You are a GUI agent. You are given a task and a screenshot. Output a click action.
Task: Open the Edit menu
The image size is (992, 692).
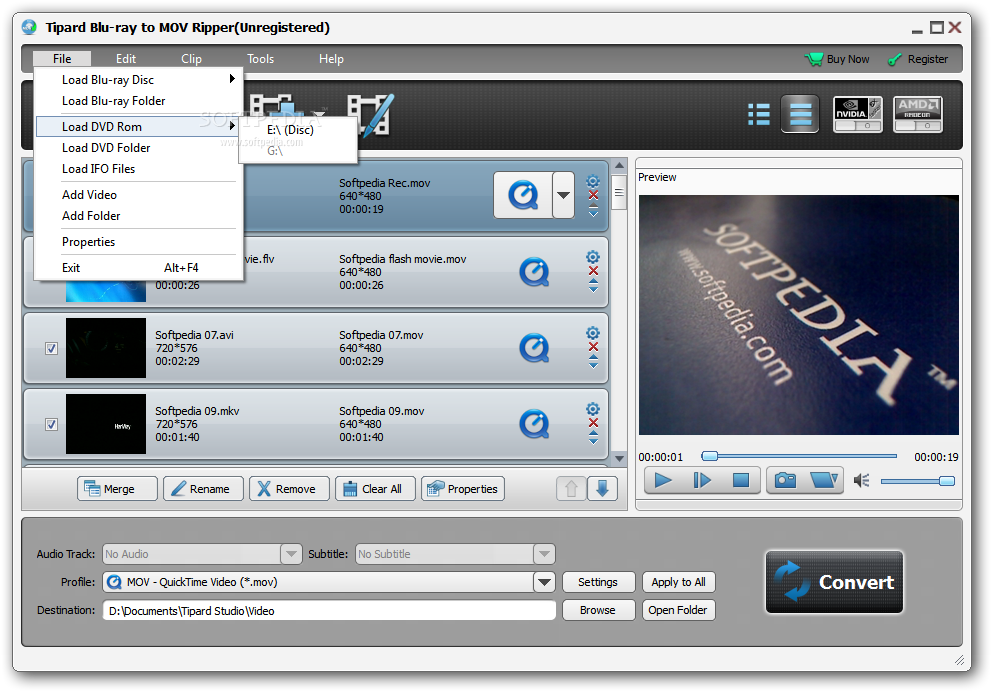point(125,59)
